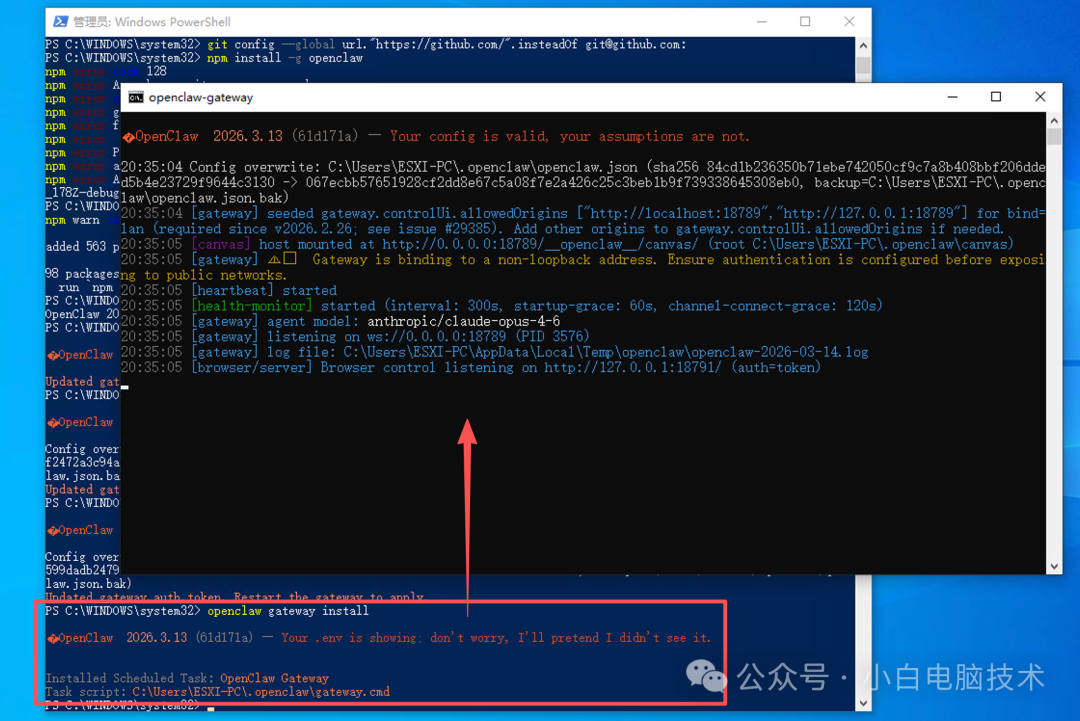Maximize the openclaw-gateway window
Image resolution: width=1080 pixels, height=721 pixels.
coord(996,97)
